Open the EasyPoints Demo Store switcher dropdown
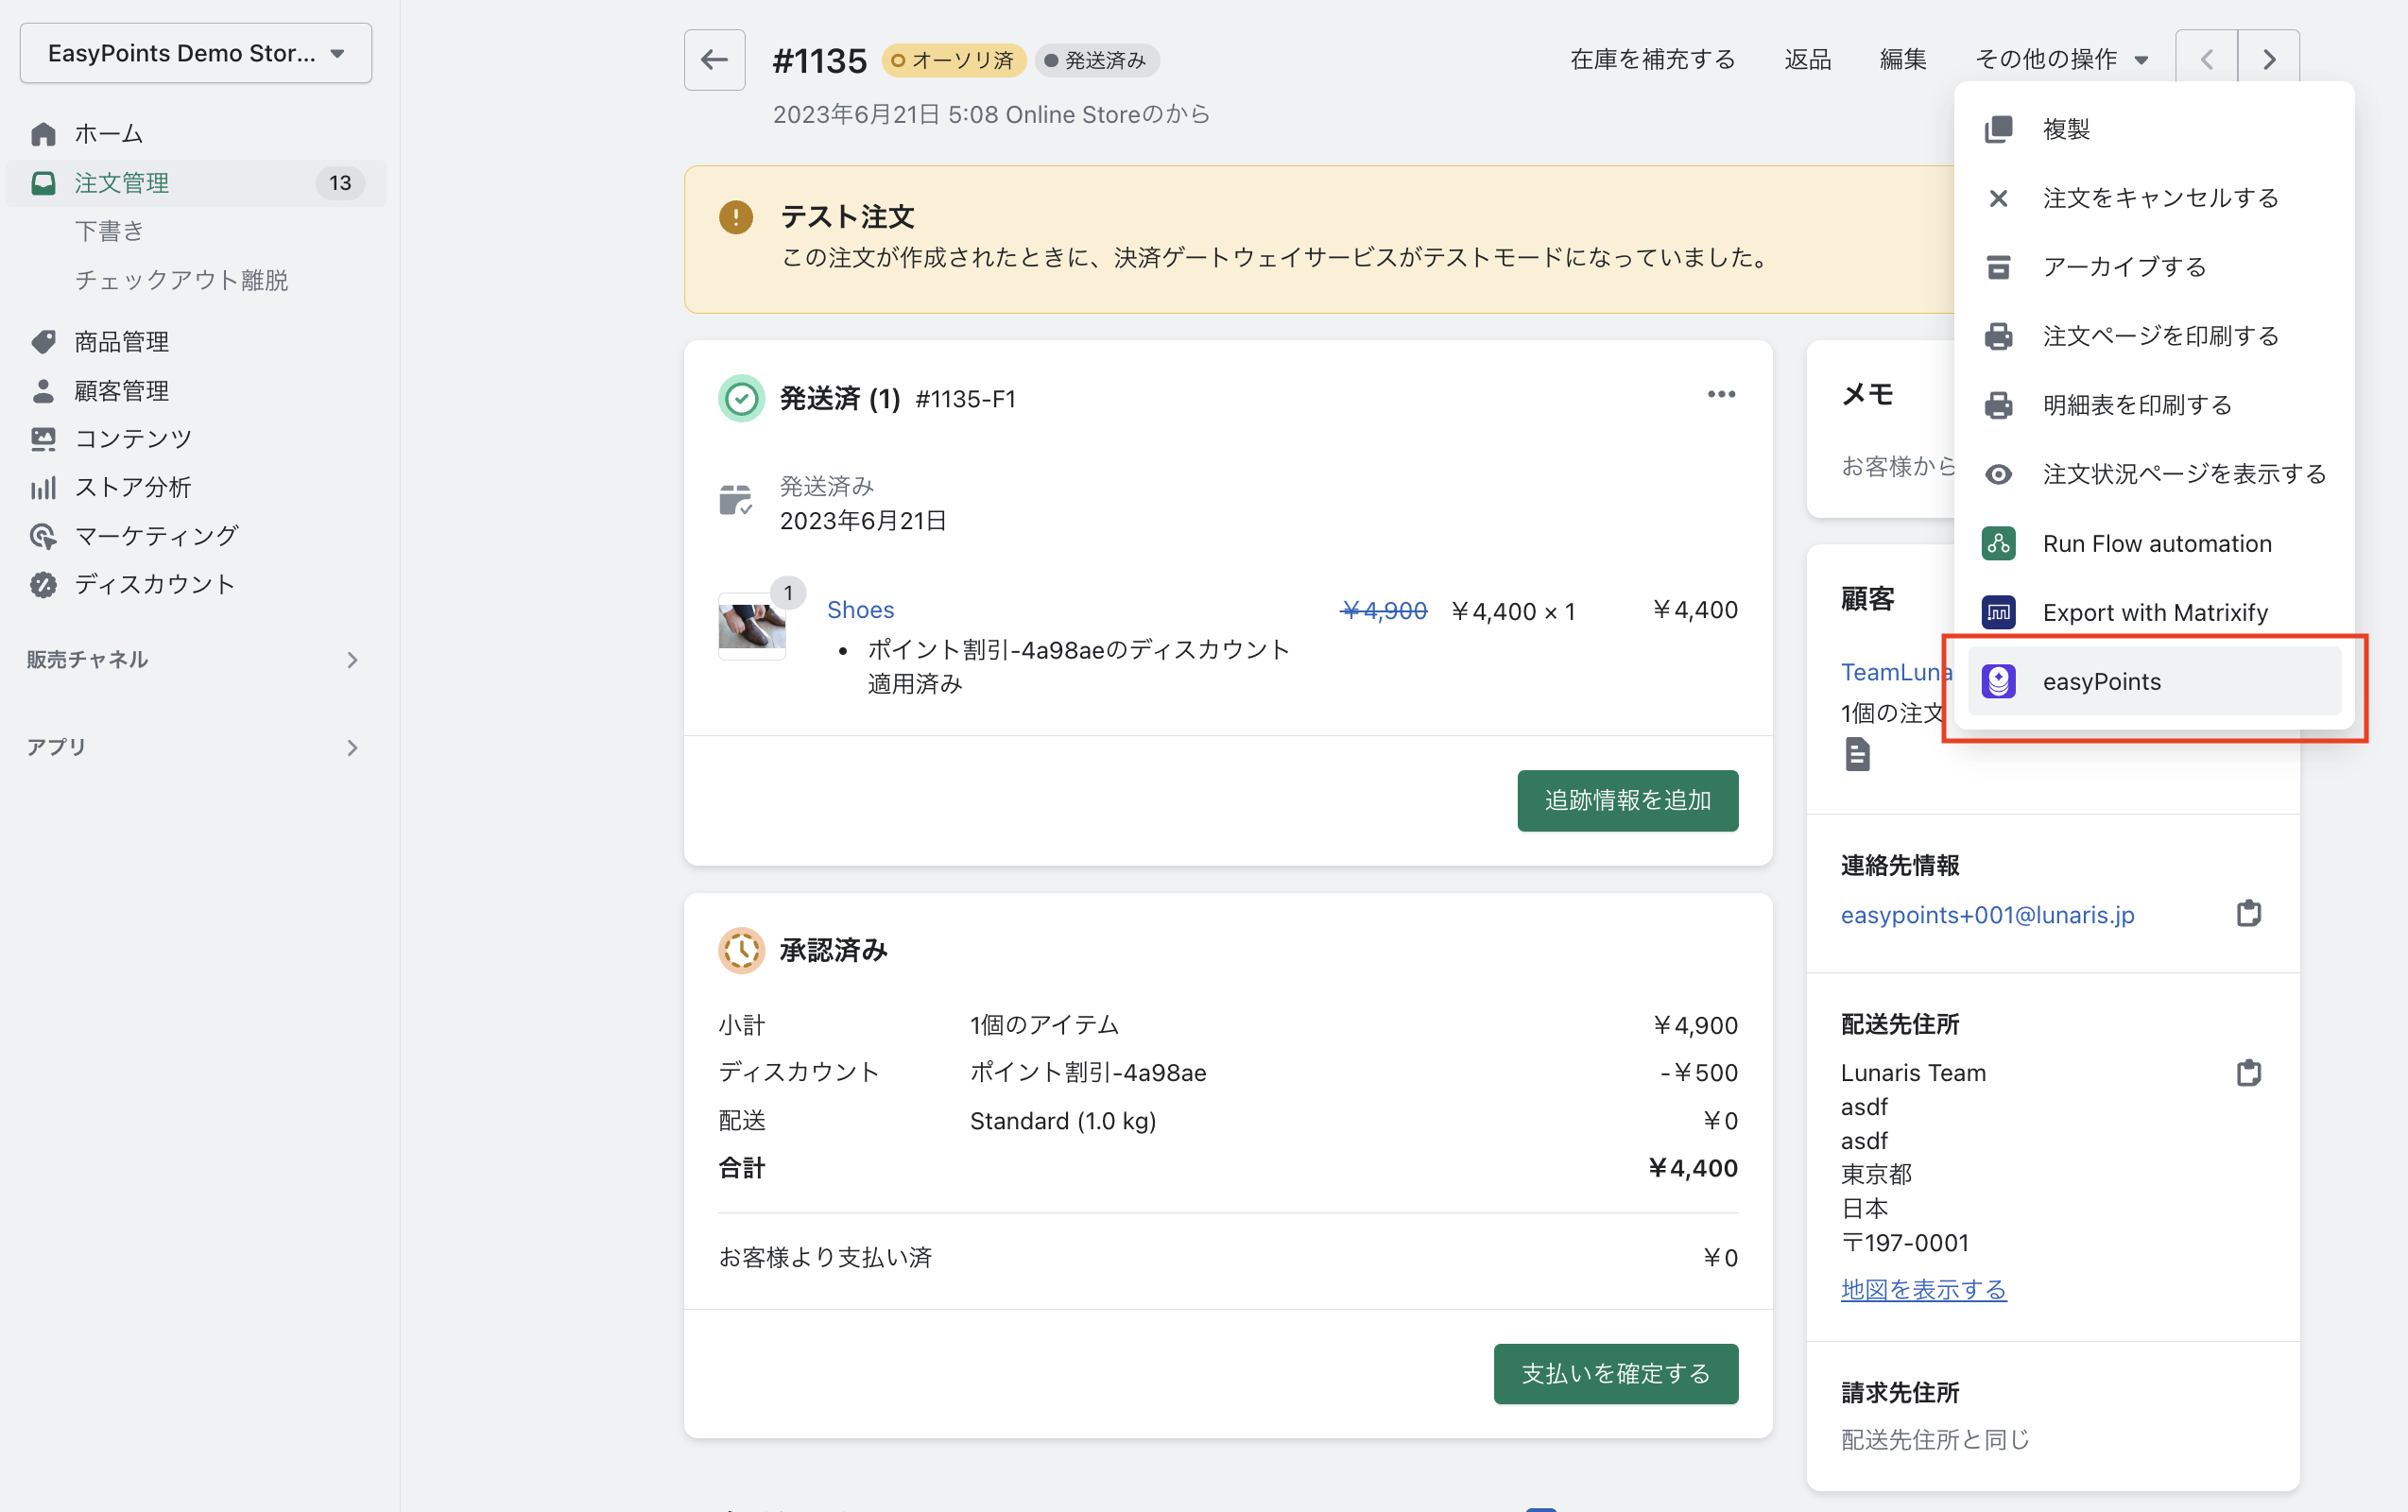Screen dimensions: 2408x1512 196,53
